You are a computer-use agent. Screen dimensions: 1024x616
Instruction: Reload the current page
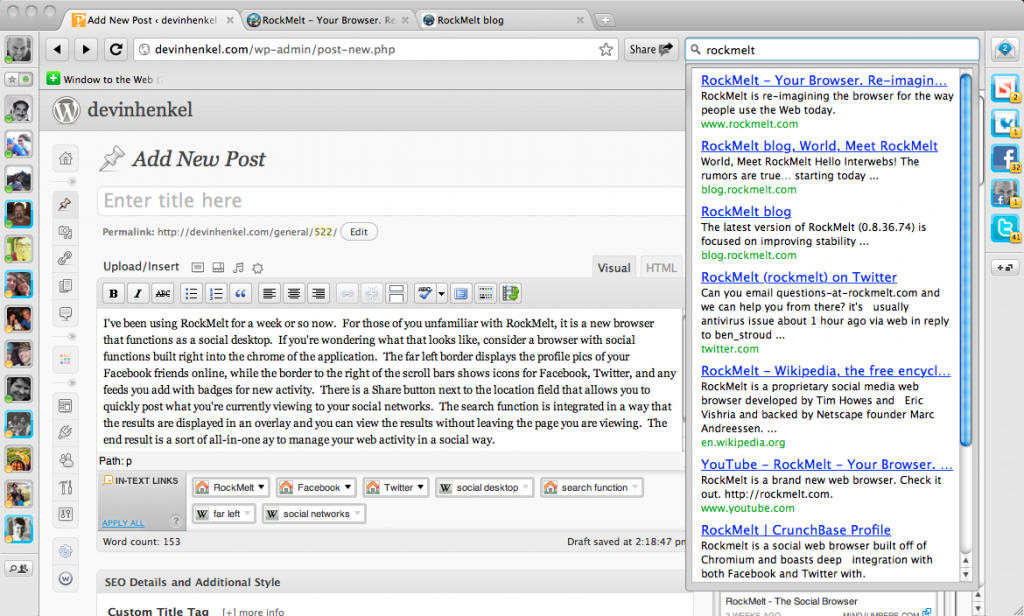pyautogui.click(x=116, y=50)
